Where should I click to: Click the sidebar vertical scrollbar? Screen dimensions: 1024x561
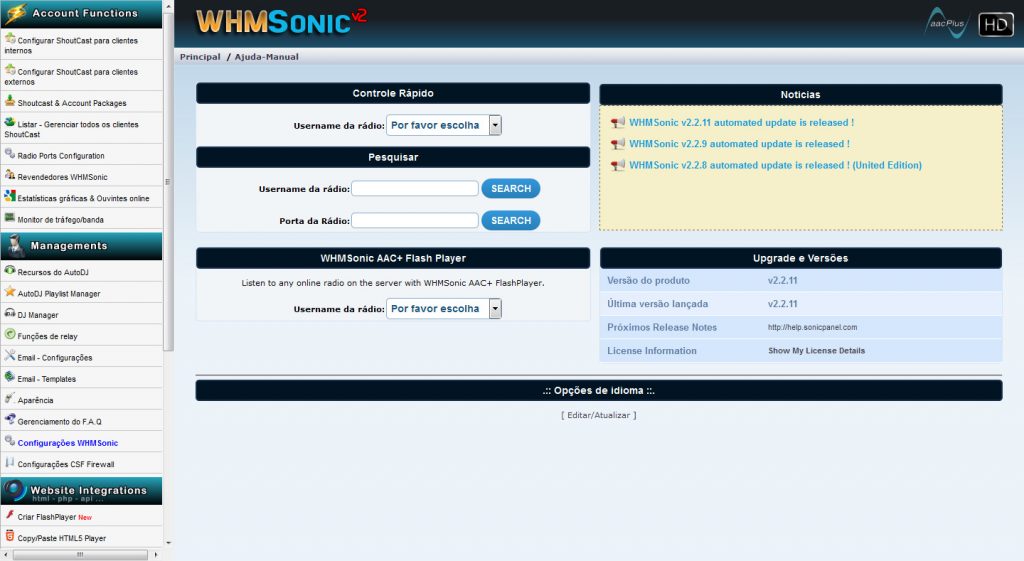point(168,200)
